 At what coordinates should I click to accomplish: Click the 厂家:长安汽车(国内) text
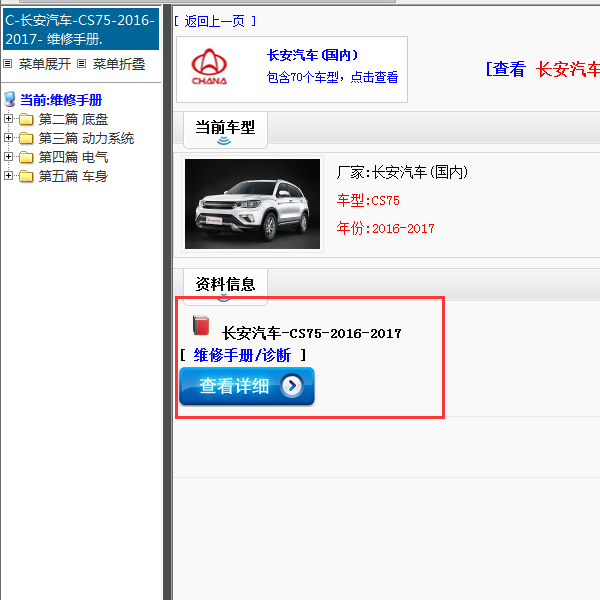(x=402, y=172)
